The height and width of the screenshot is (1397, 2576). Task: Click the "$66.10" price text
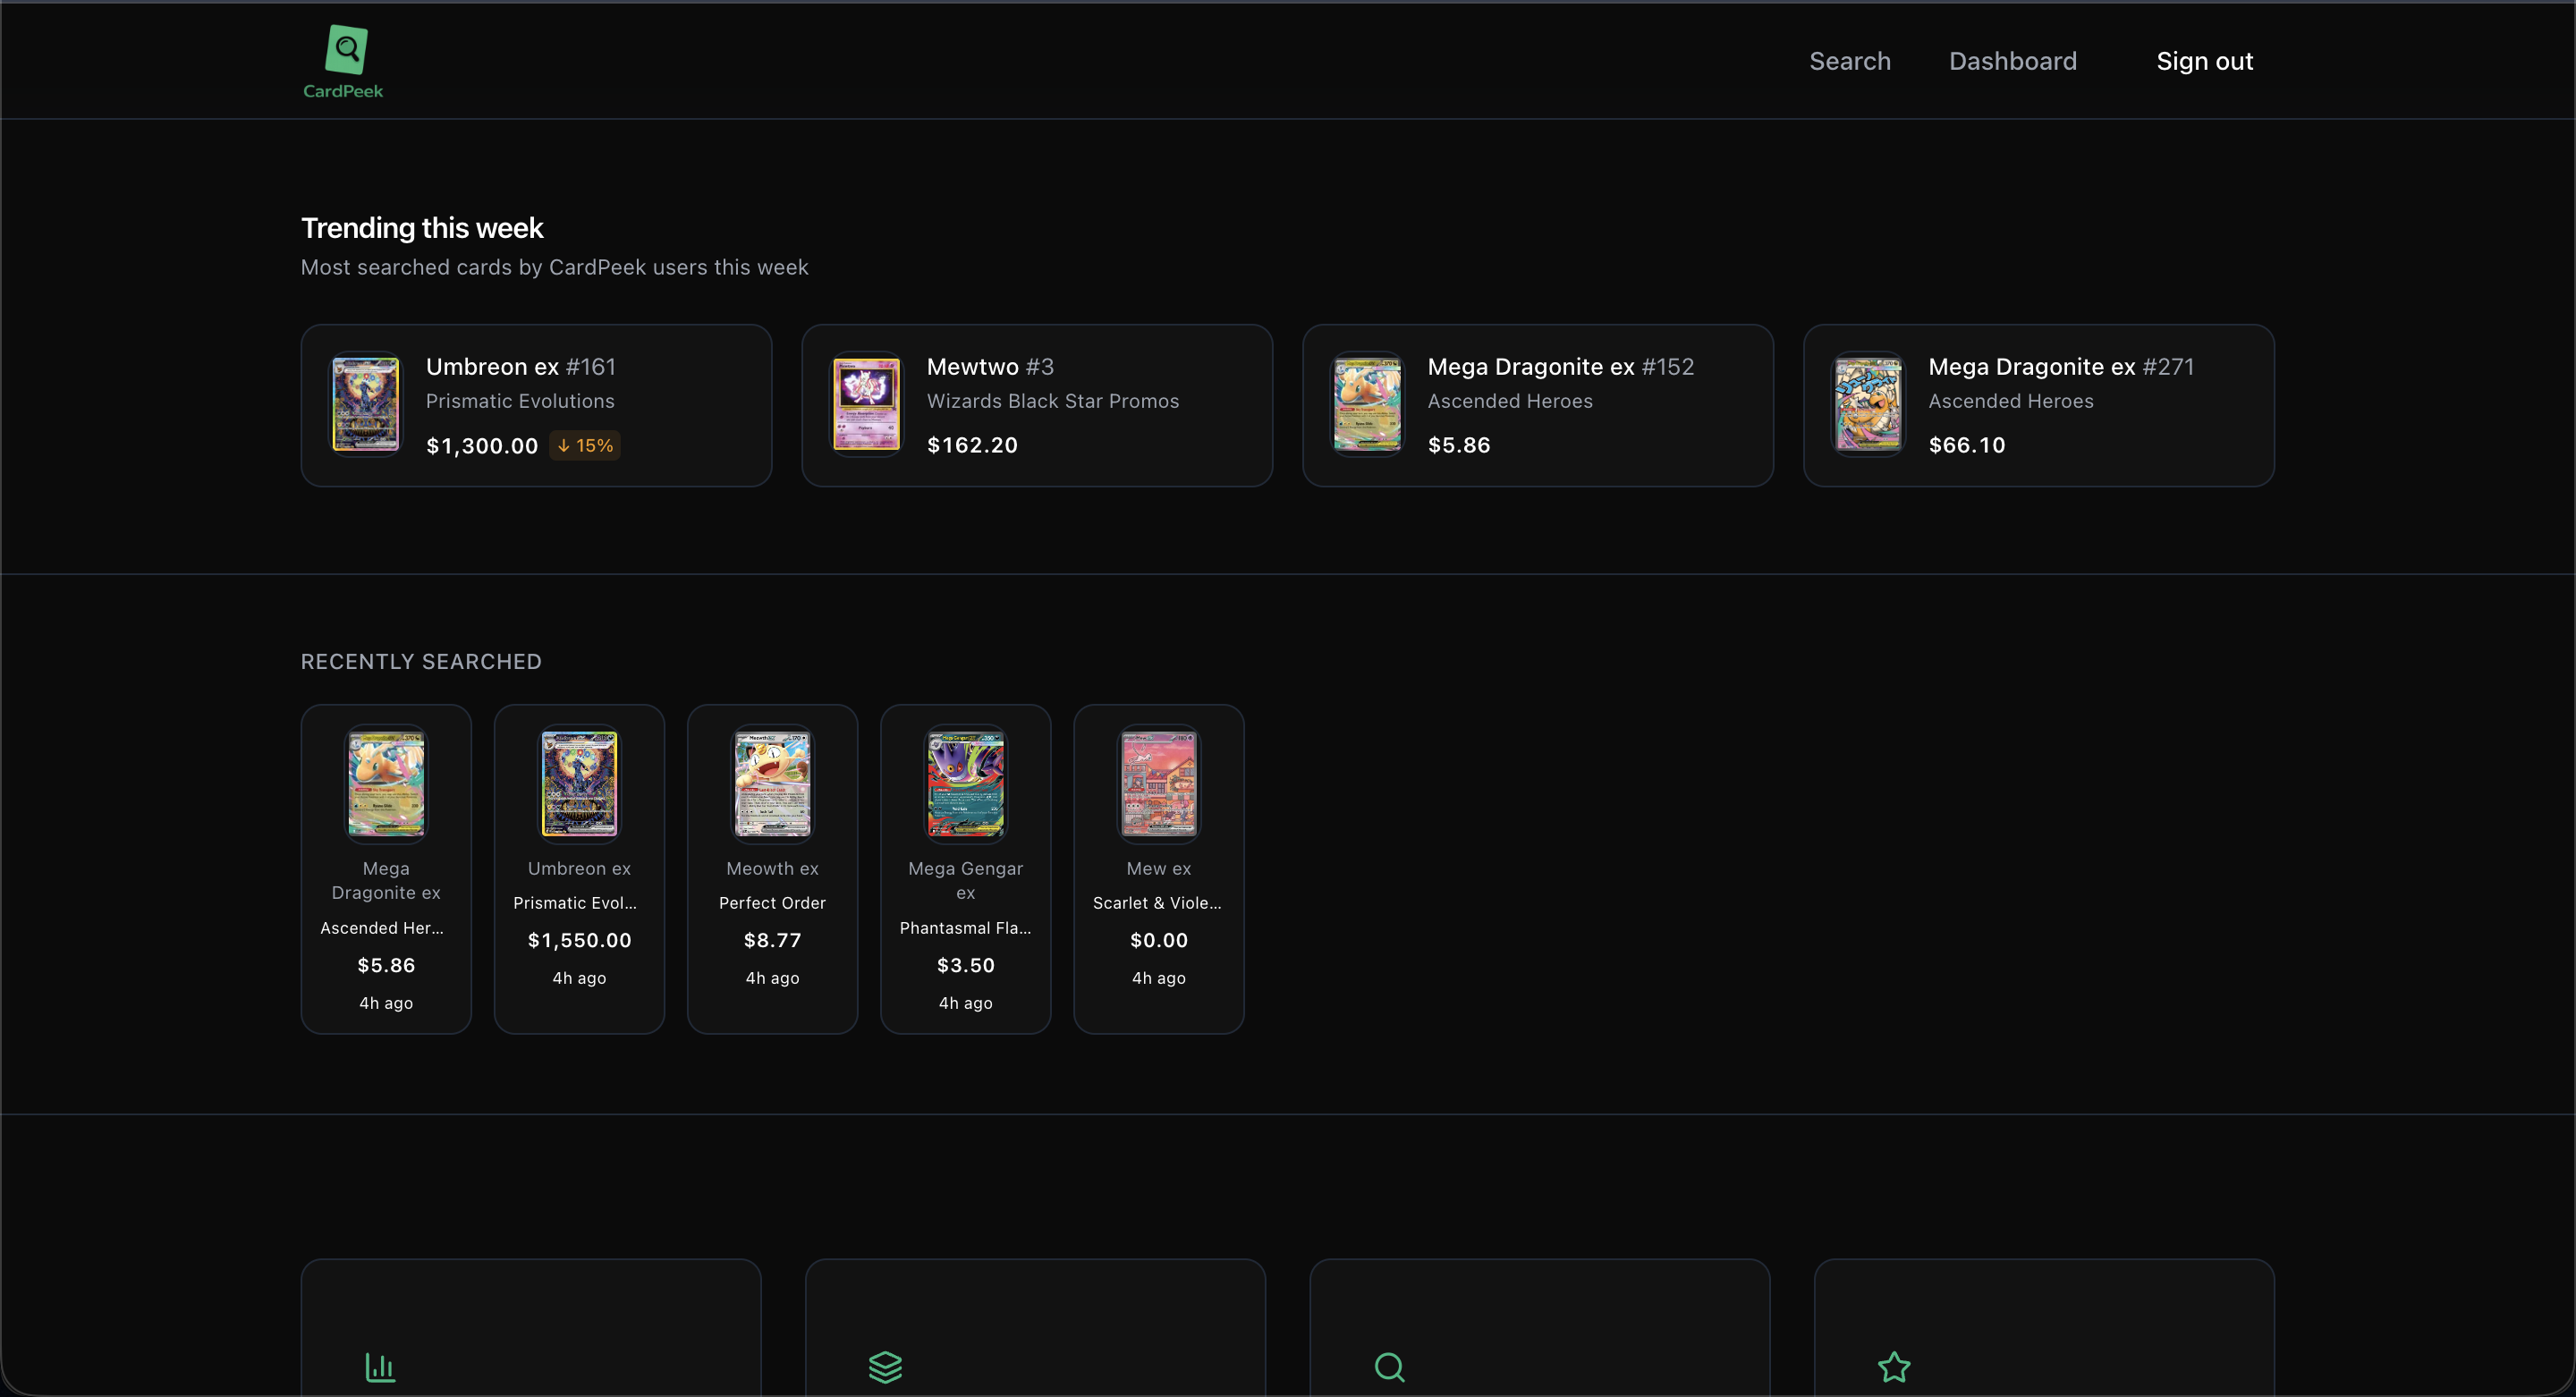pos(1967,445)
